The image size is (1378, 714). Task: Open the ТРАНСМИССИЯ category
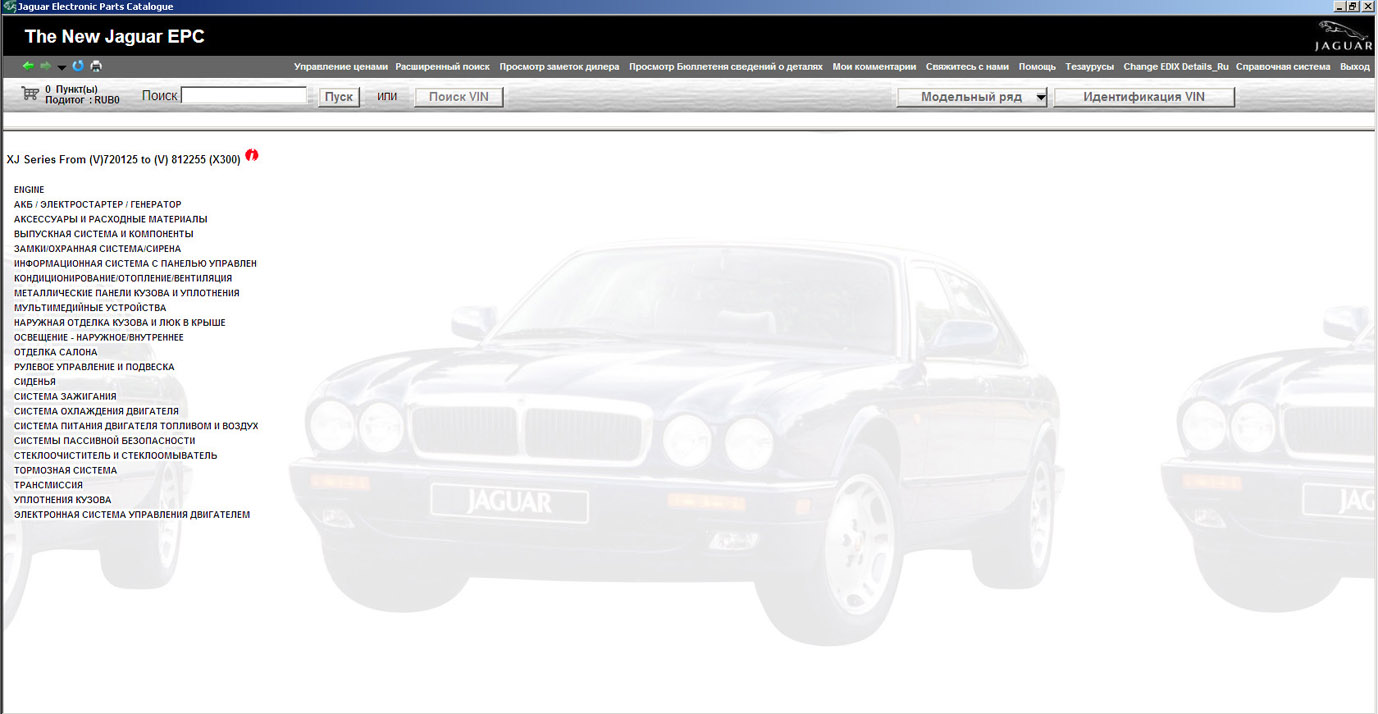click(x=48, y=485)
